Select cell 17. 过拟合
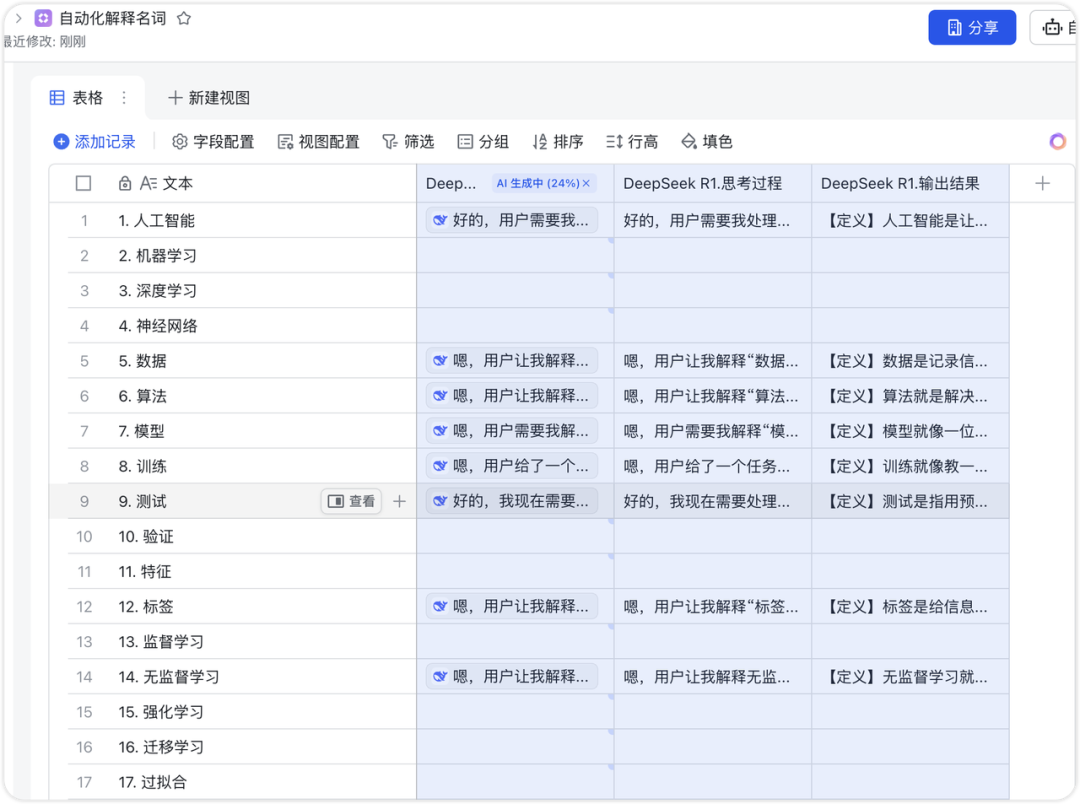 (262, 782)
